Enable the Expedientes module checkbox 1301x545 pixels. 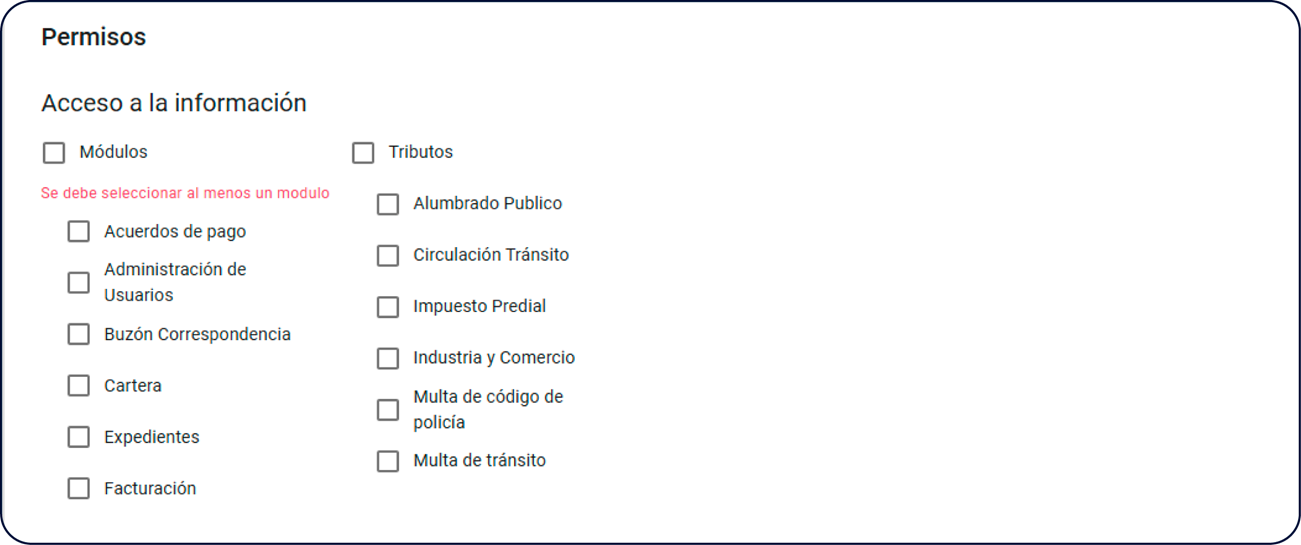pos(79,437)
